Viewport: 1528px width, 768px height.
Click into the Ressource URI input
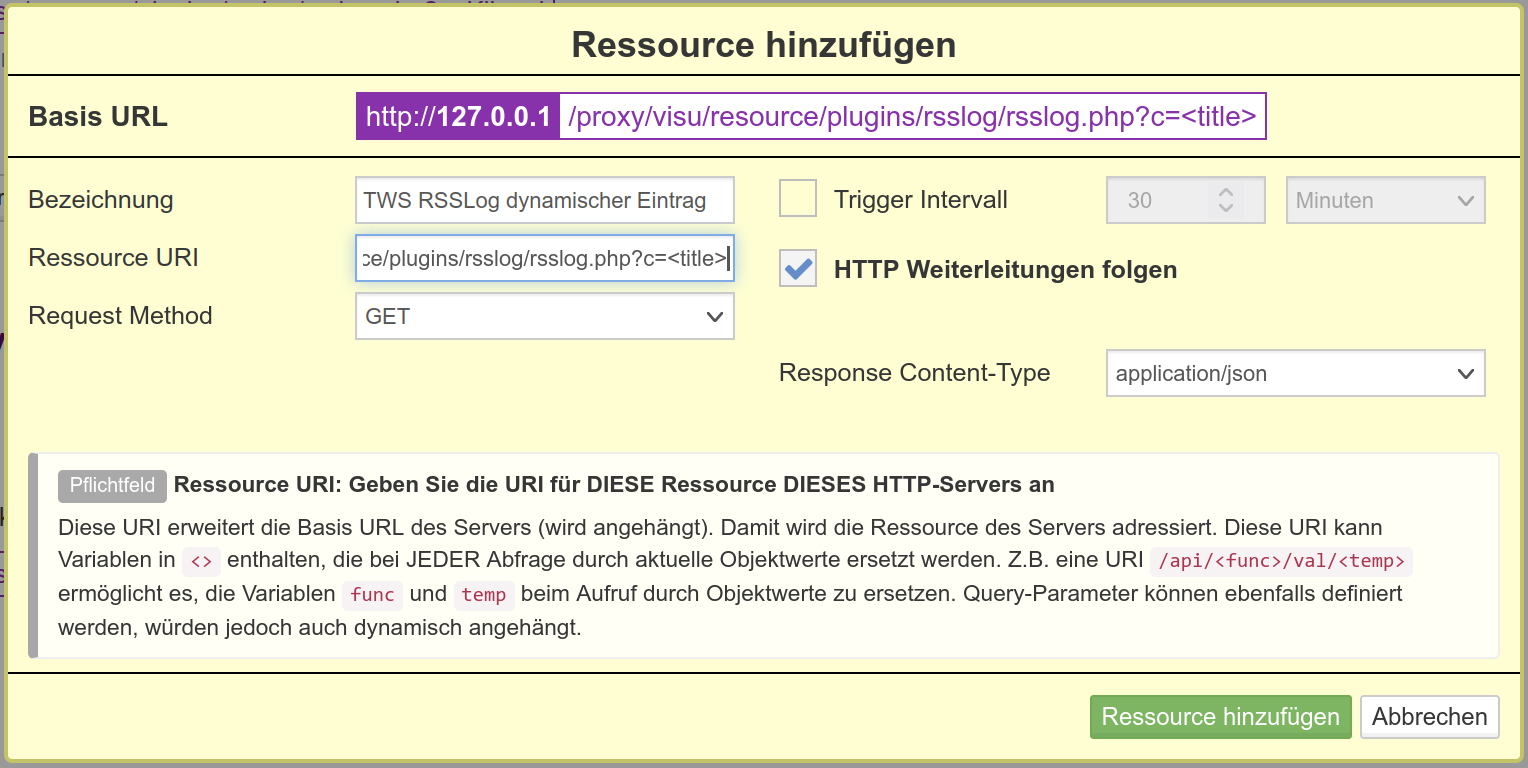point(544,258)
